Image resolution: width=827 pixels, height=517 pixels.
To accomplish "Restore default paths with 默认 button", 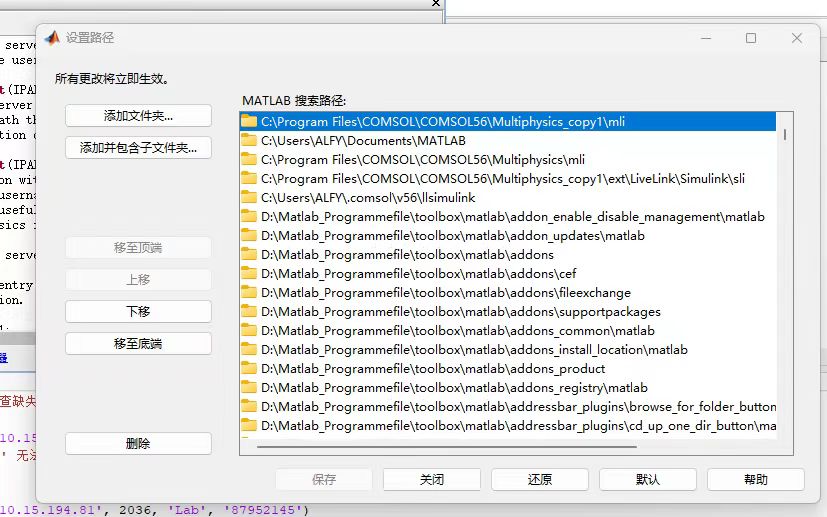I will (647, 480).
